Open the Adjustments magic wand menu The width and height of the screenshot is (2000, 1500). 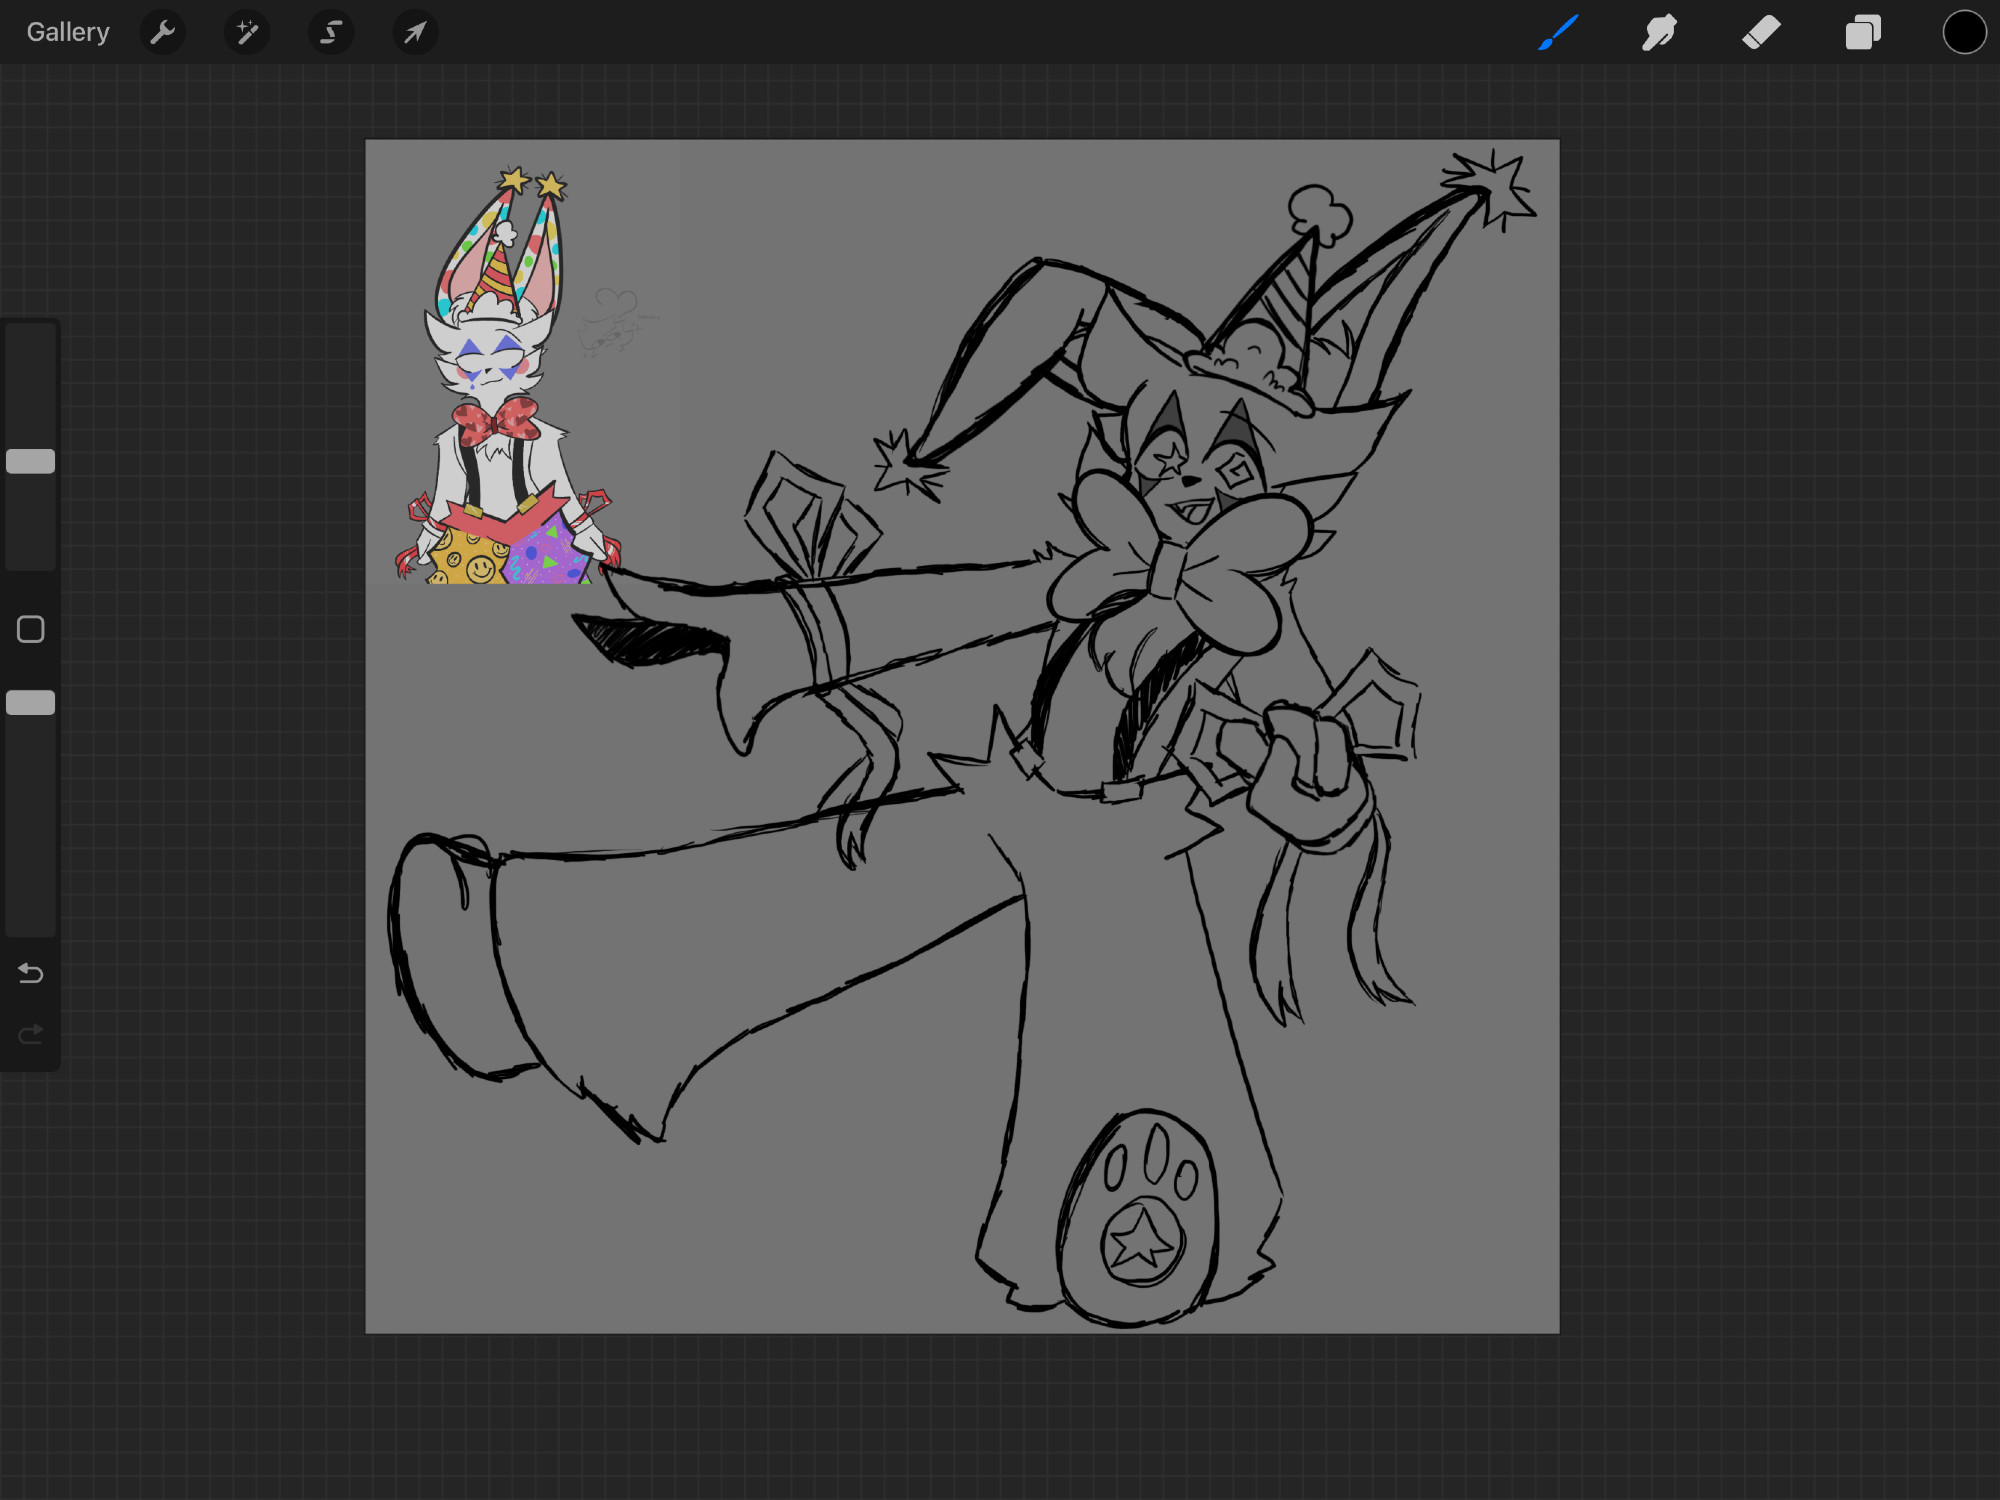pyautogui.click(x=247, y=33)
